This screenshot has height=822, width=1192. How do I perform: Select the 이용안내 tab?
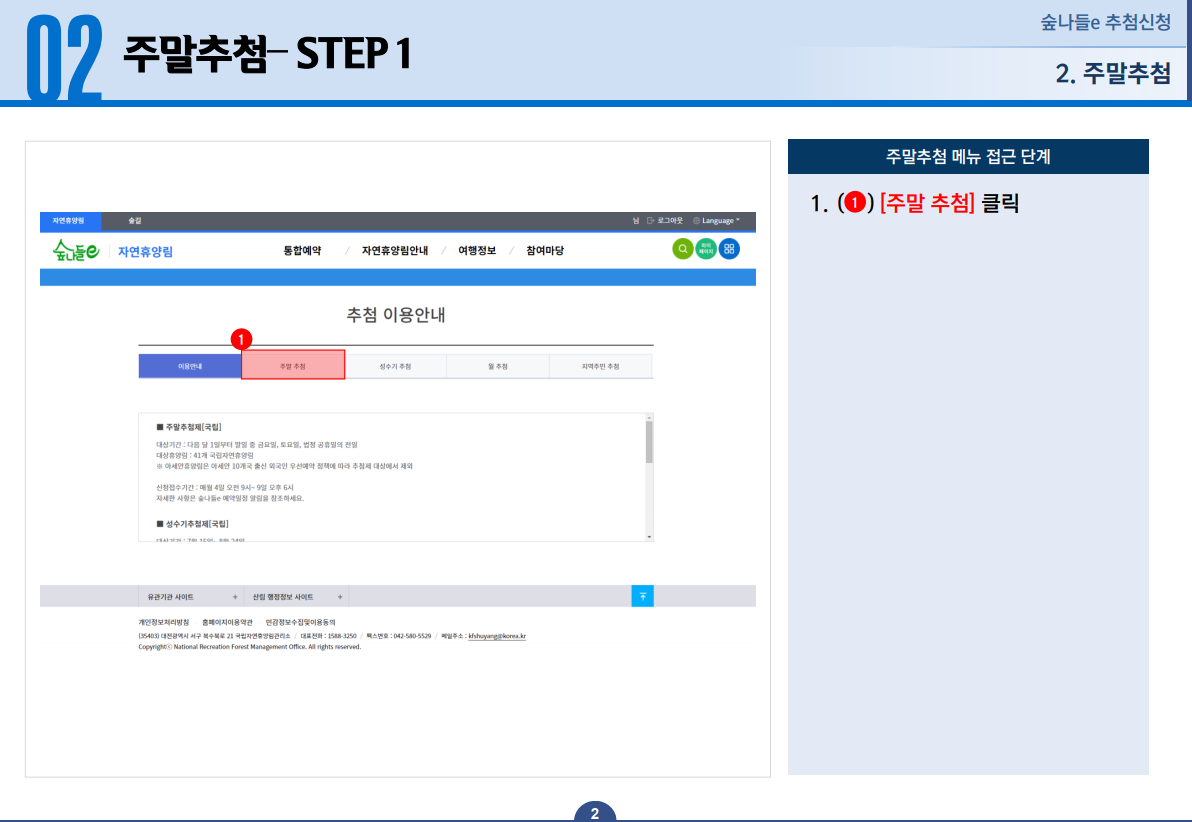tap(190, 366)
